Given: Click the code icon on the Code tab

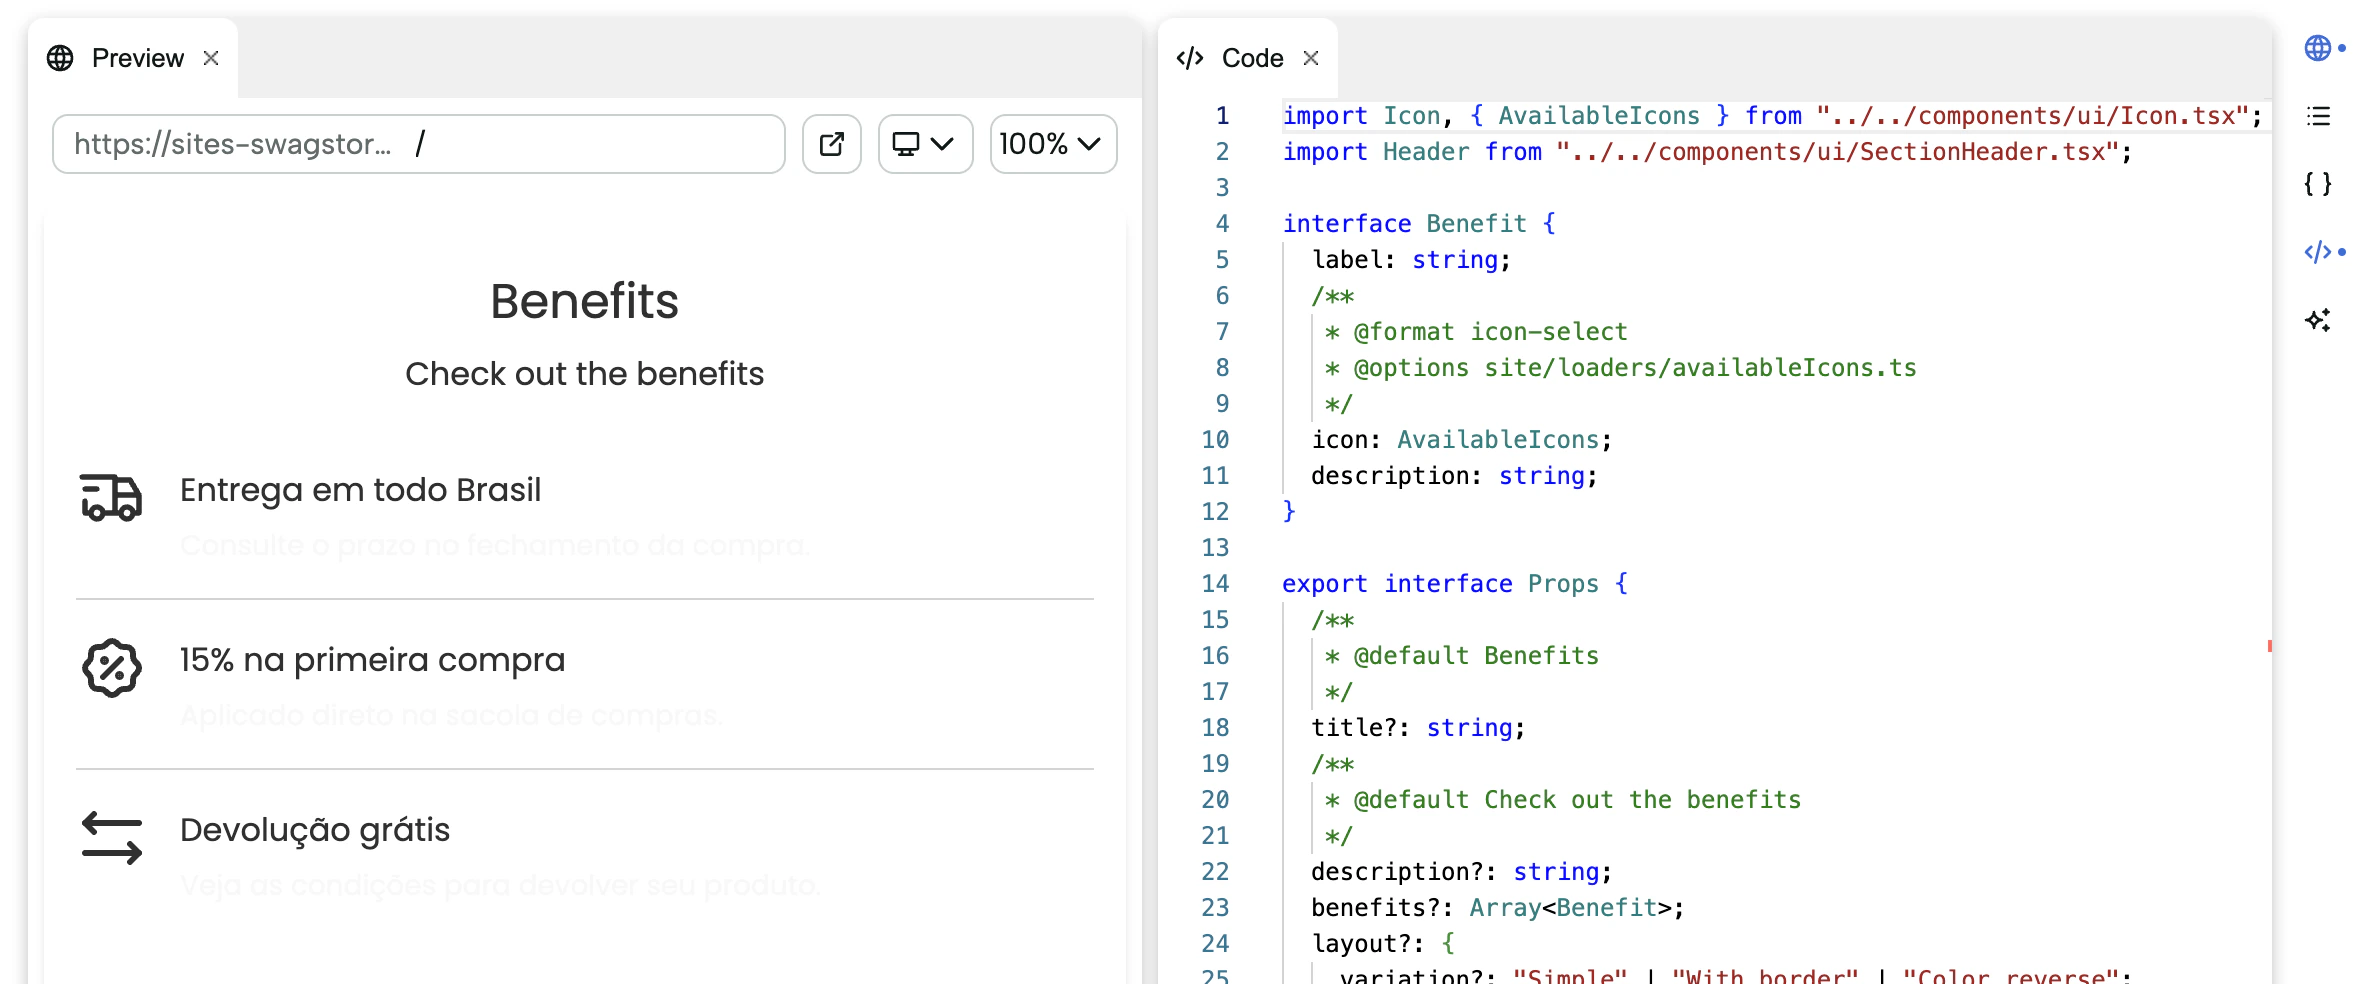Looking at the screenshot, I should [x=1190, y=58].
